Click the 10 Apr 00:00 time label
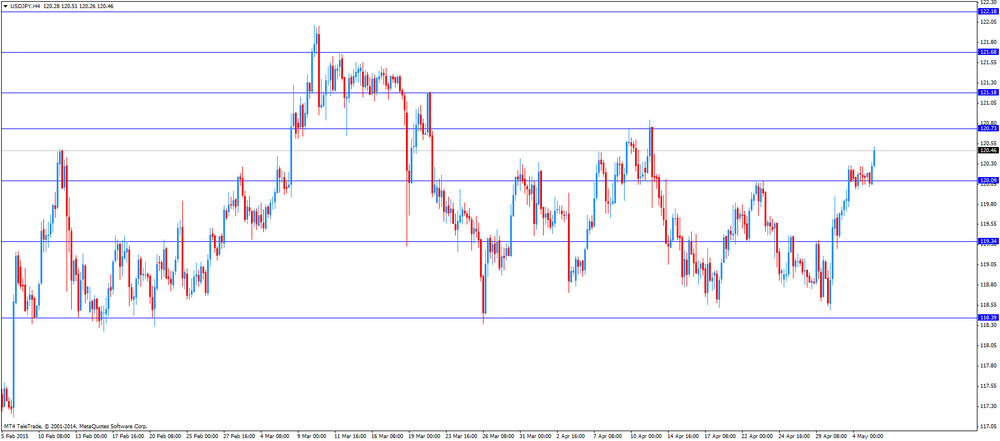Screen dimensions: 1000x441 pos(646,437)
